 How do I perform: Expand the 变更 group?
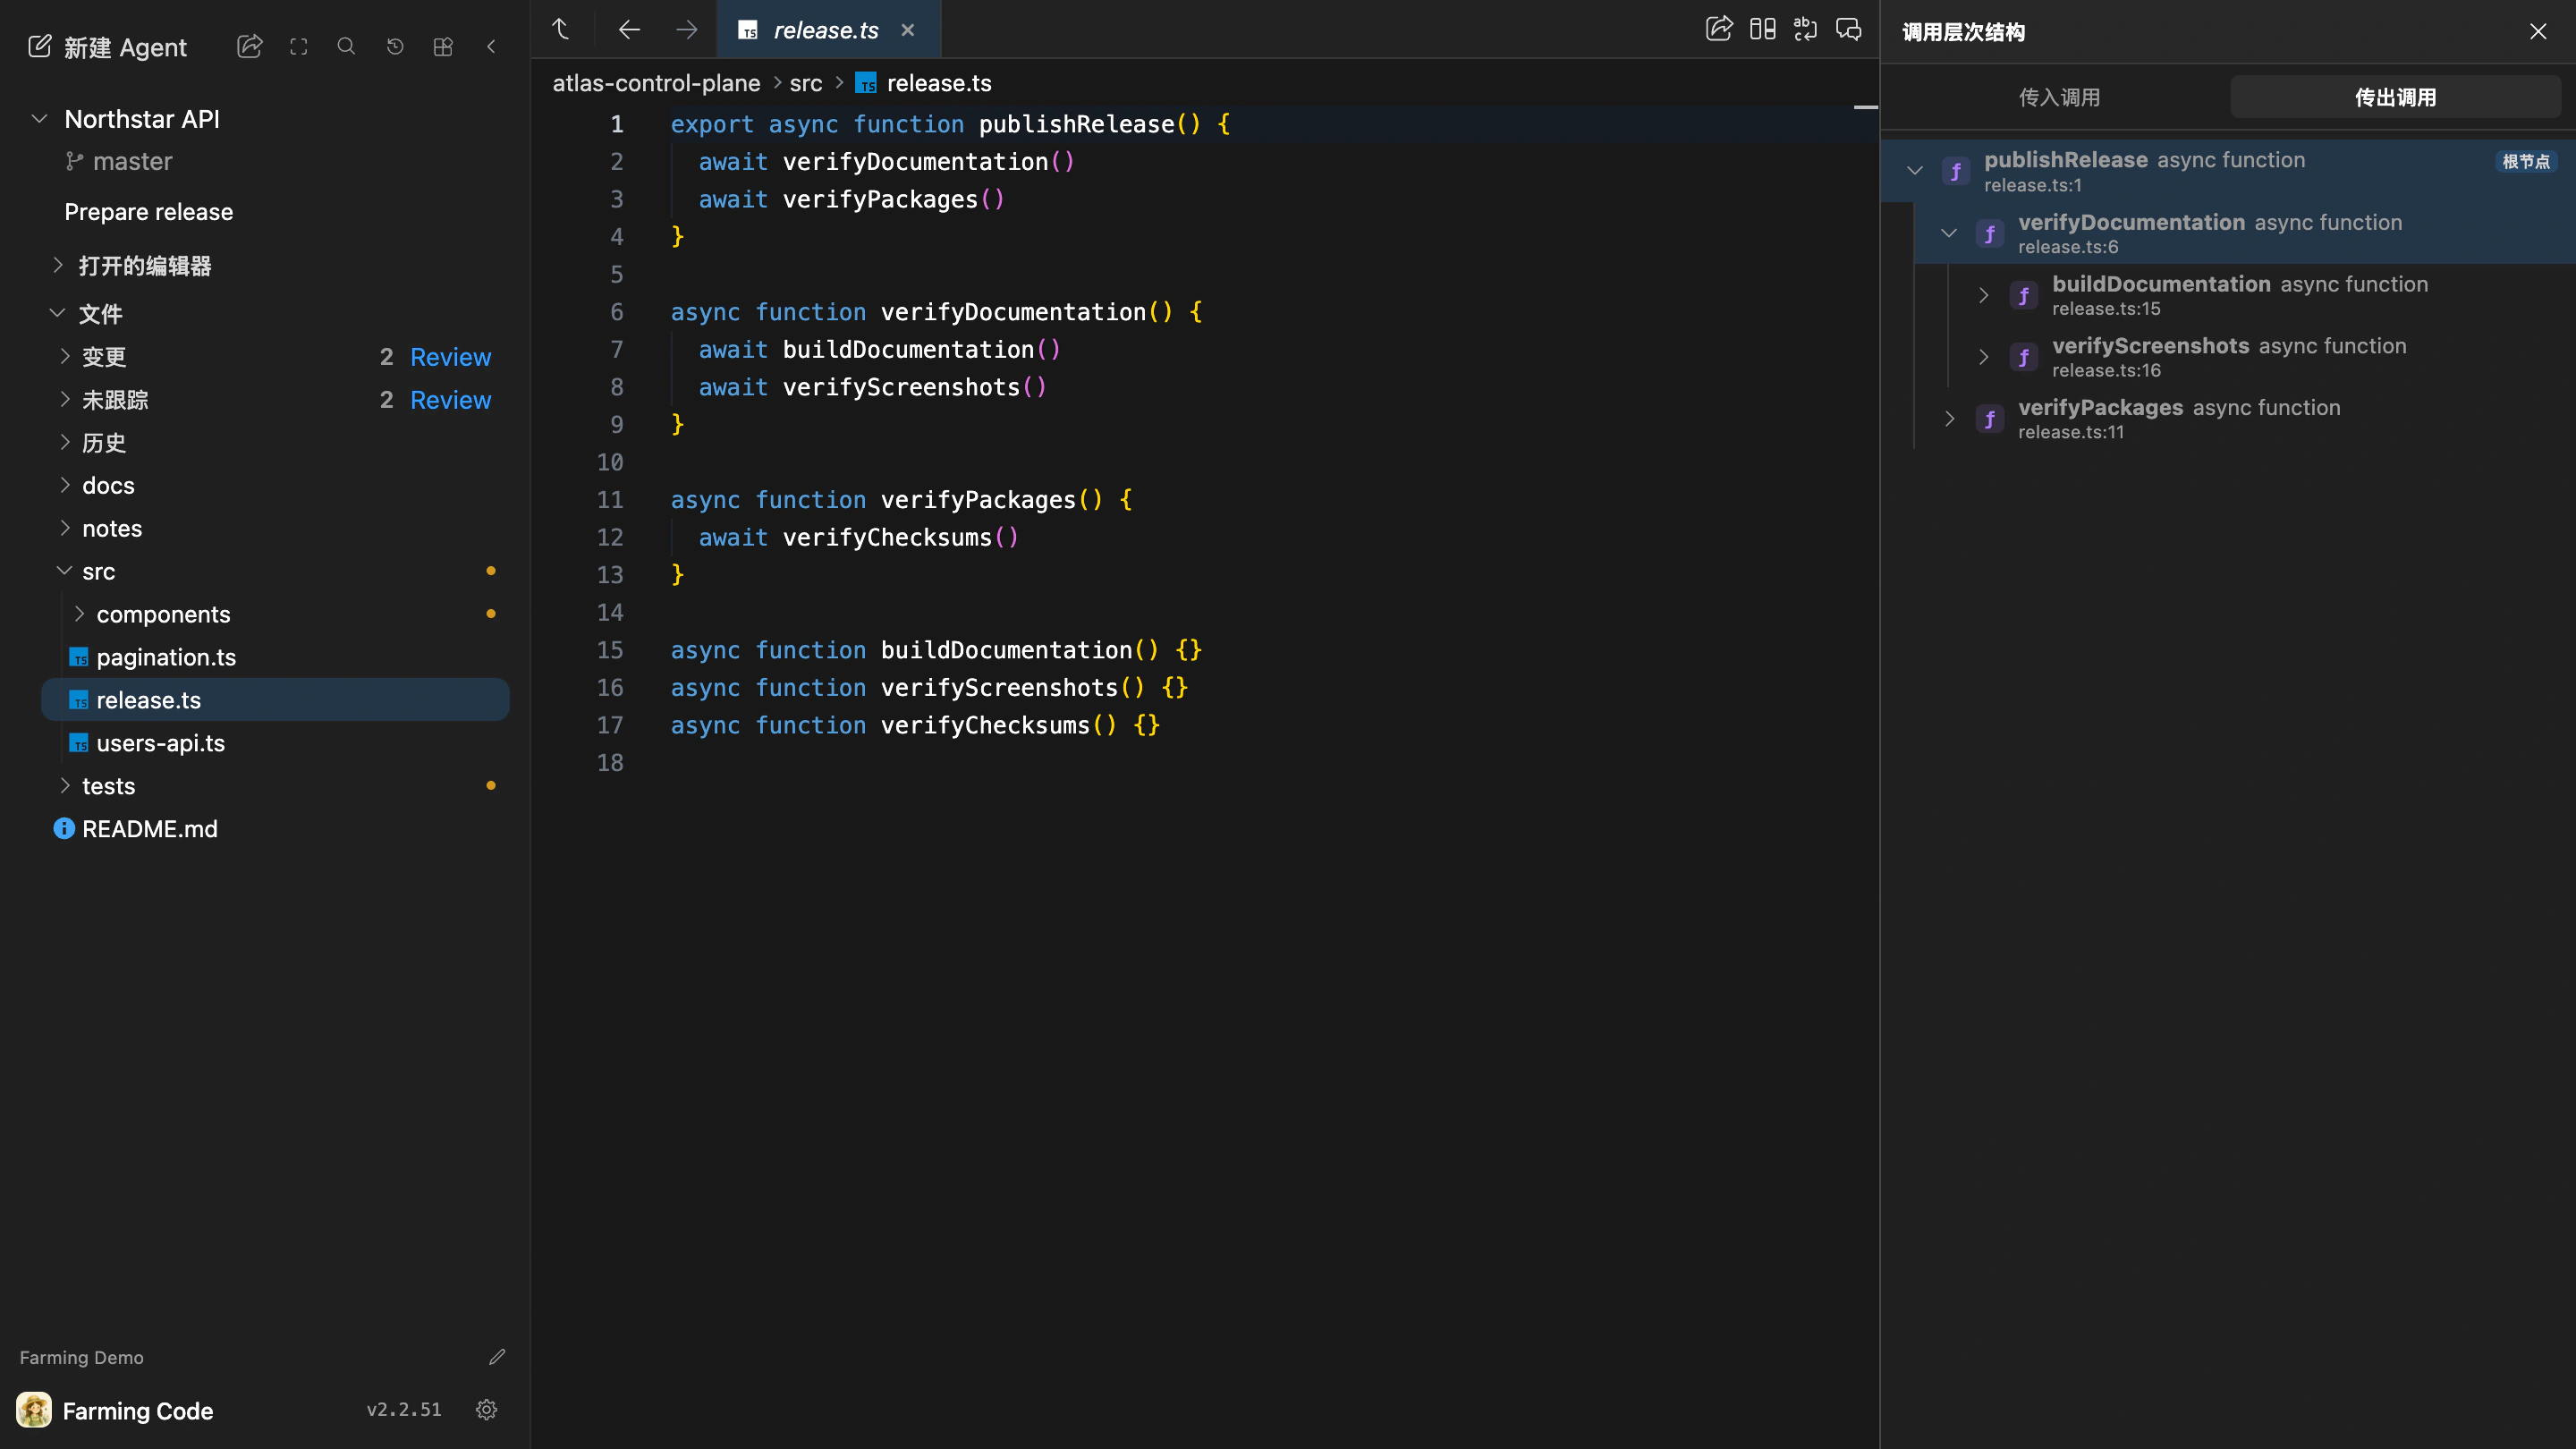coord(65,356)
